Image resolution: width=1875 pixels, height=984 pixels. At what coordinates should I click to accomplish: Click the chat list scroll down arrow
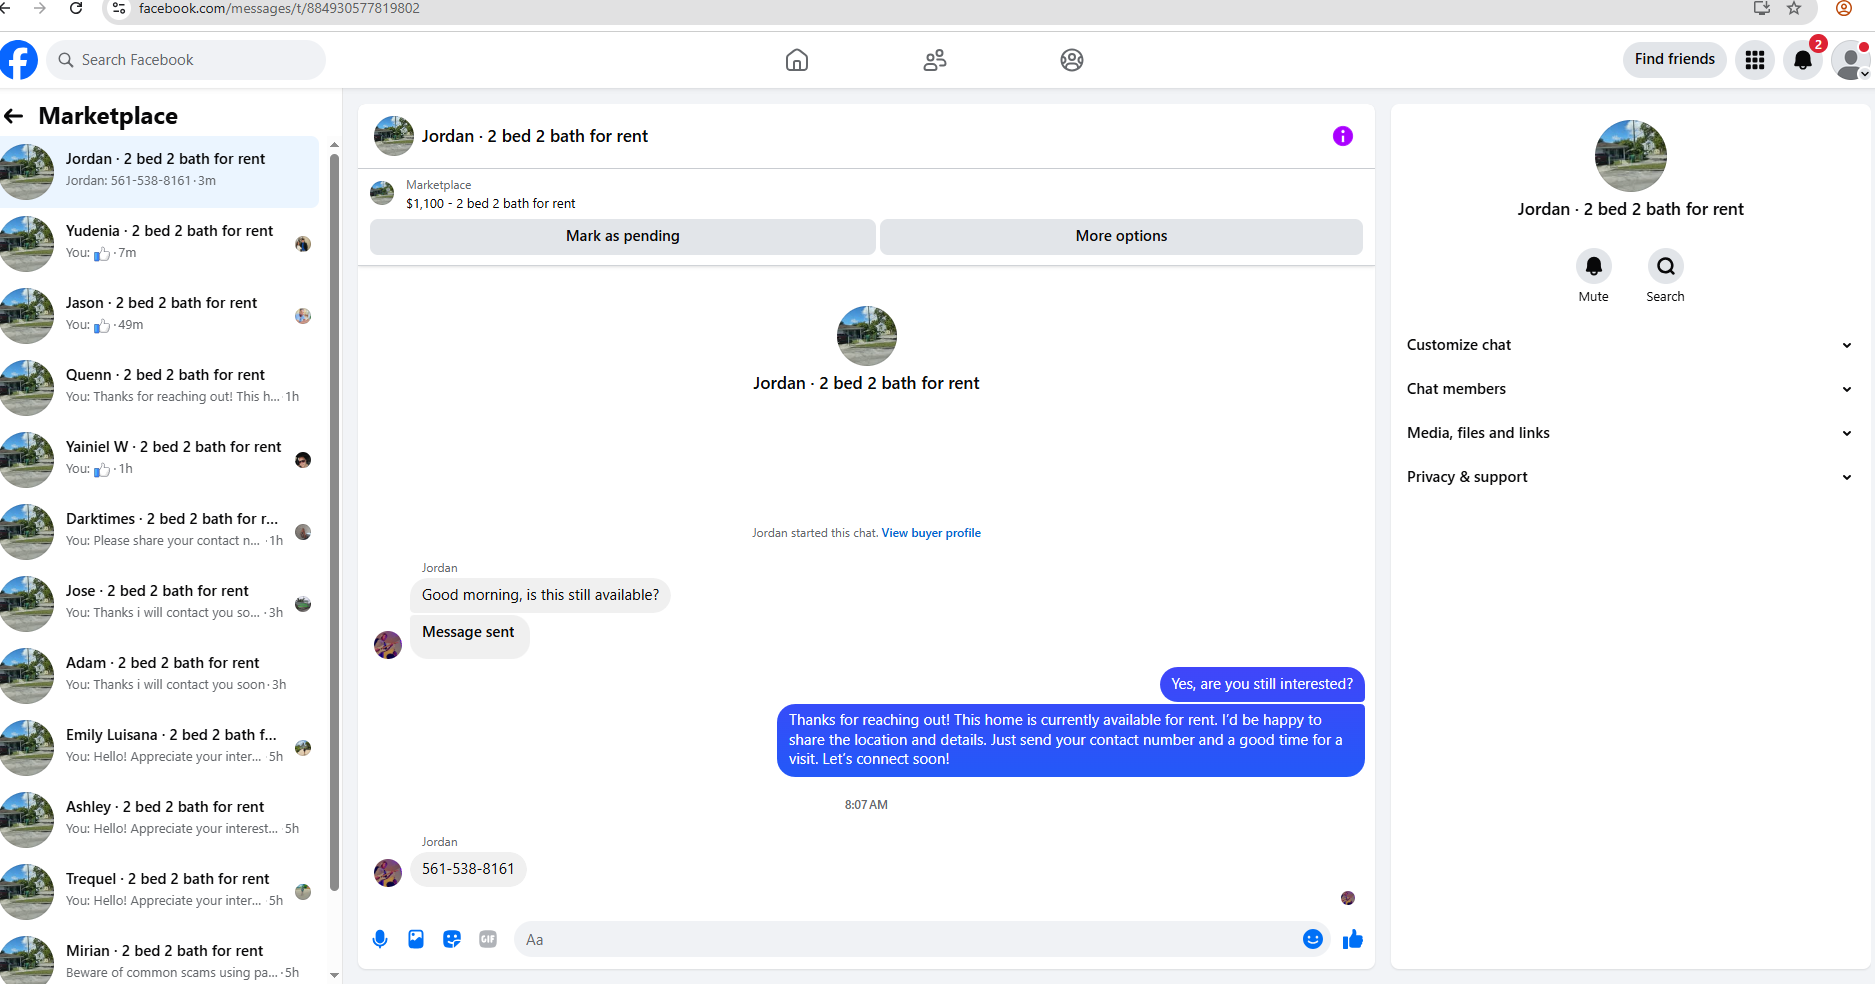[334, 974]
